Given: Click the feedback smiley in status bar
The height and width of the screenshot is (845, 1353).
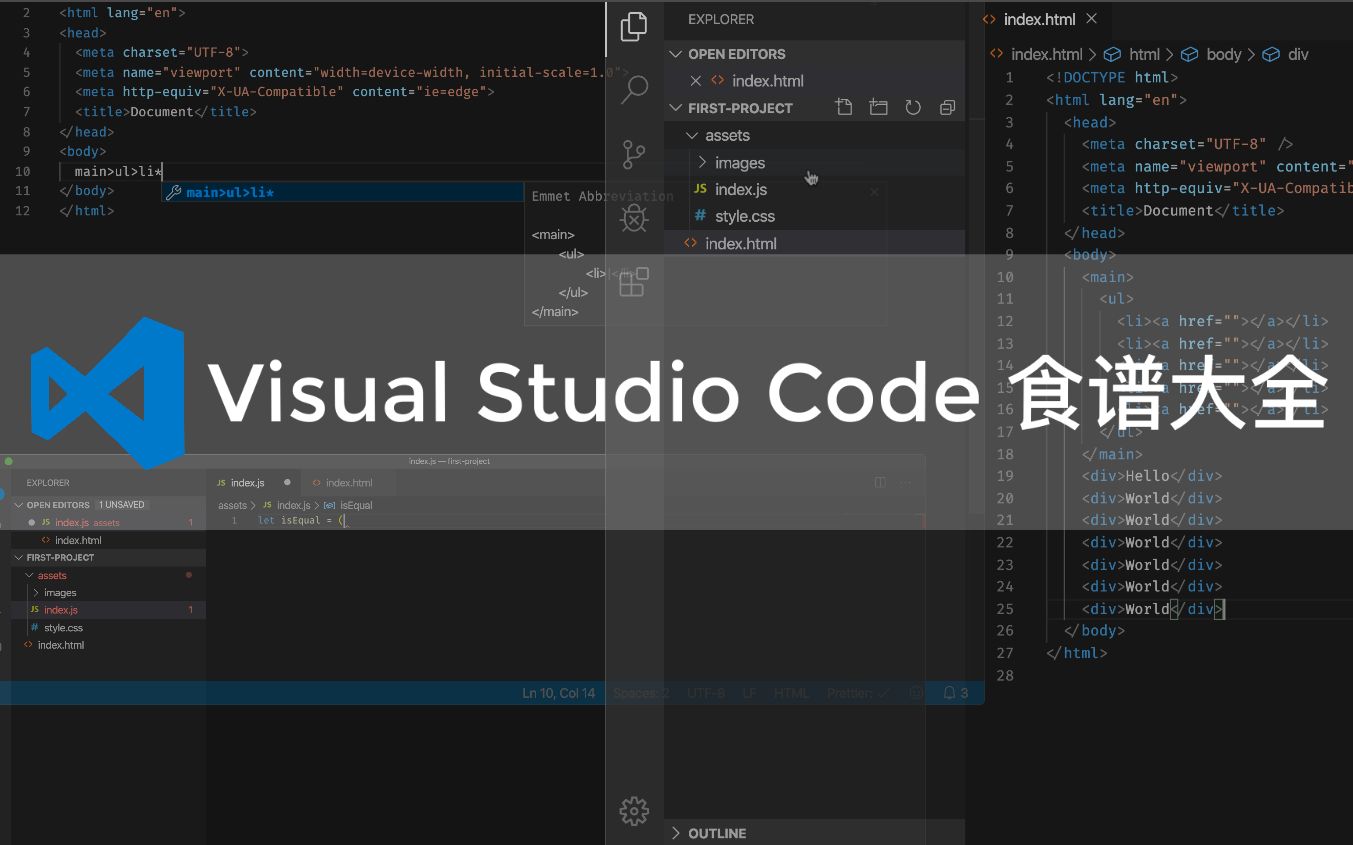Looking at the screenshot, I should (916, 692).
